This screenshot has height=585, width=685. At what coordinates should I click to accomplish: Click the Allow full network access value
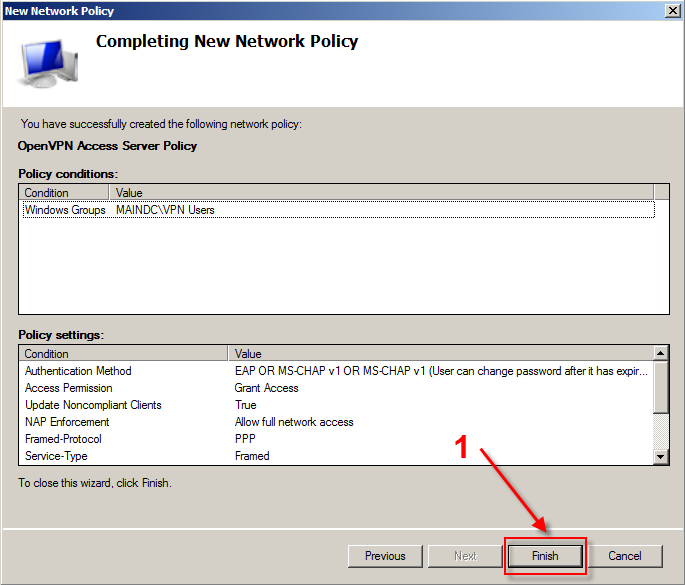(x=294, y=422)
